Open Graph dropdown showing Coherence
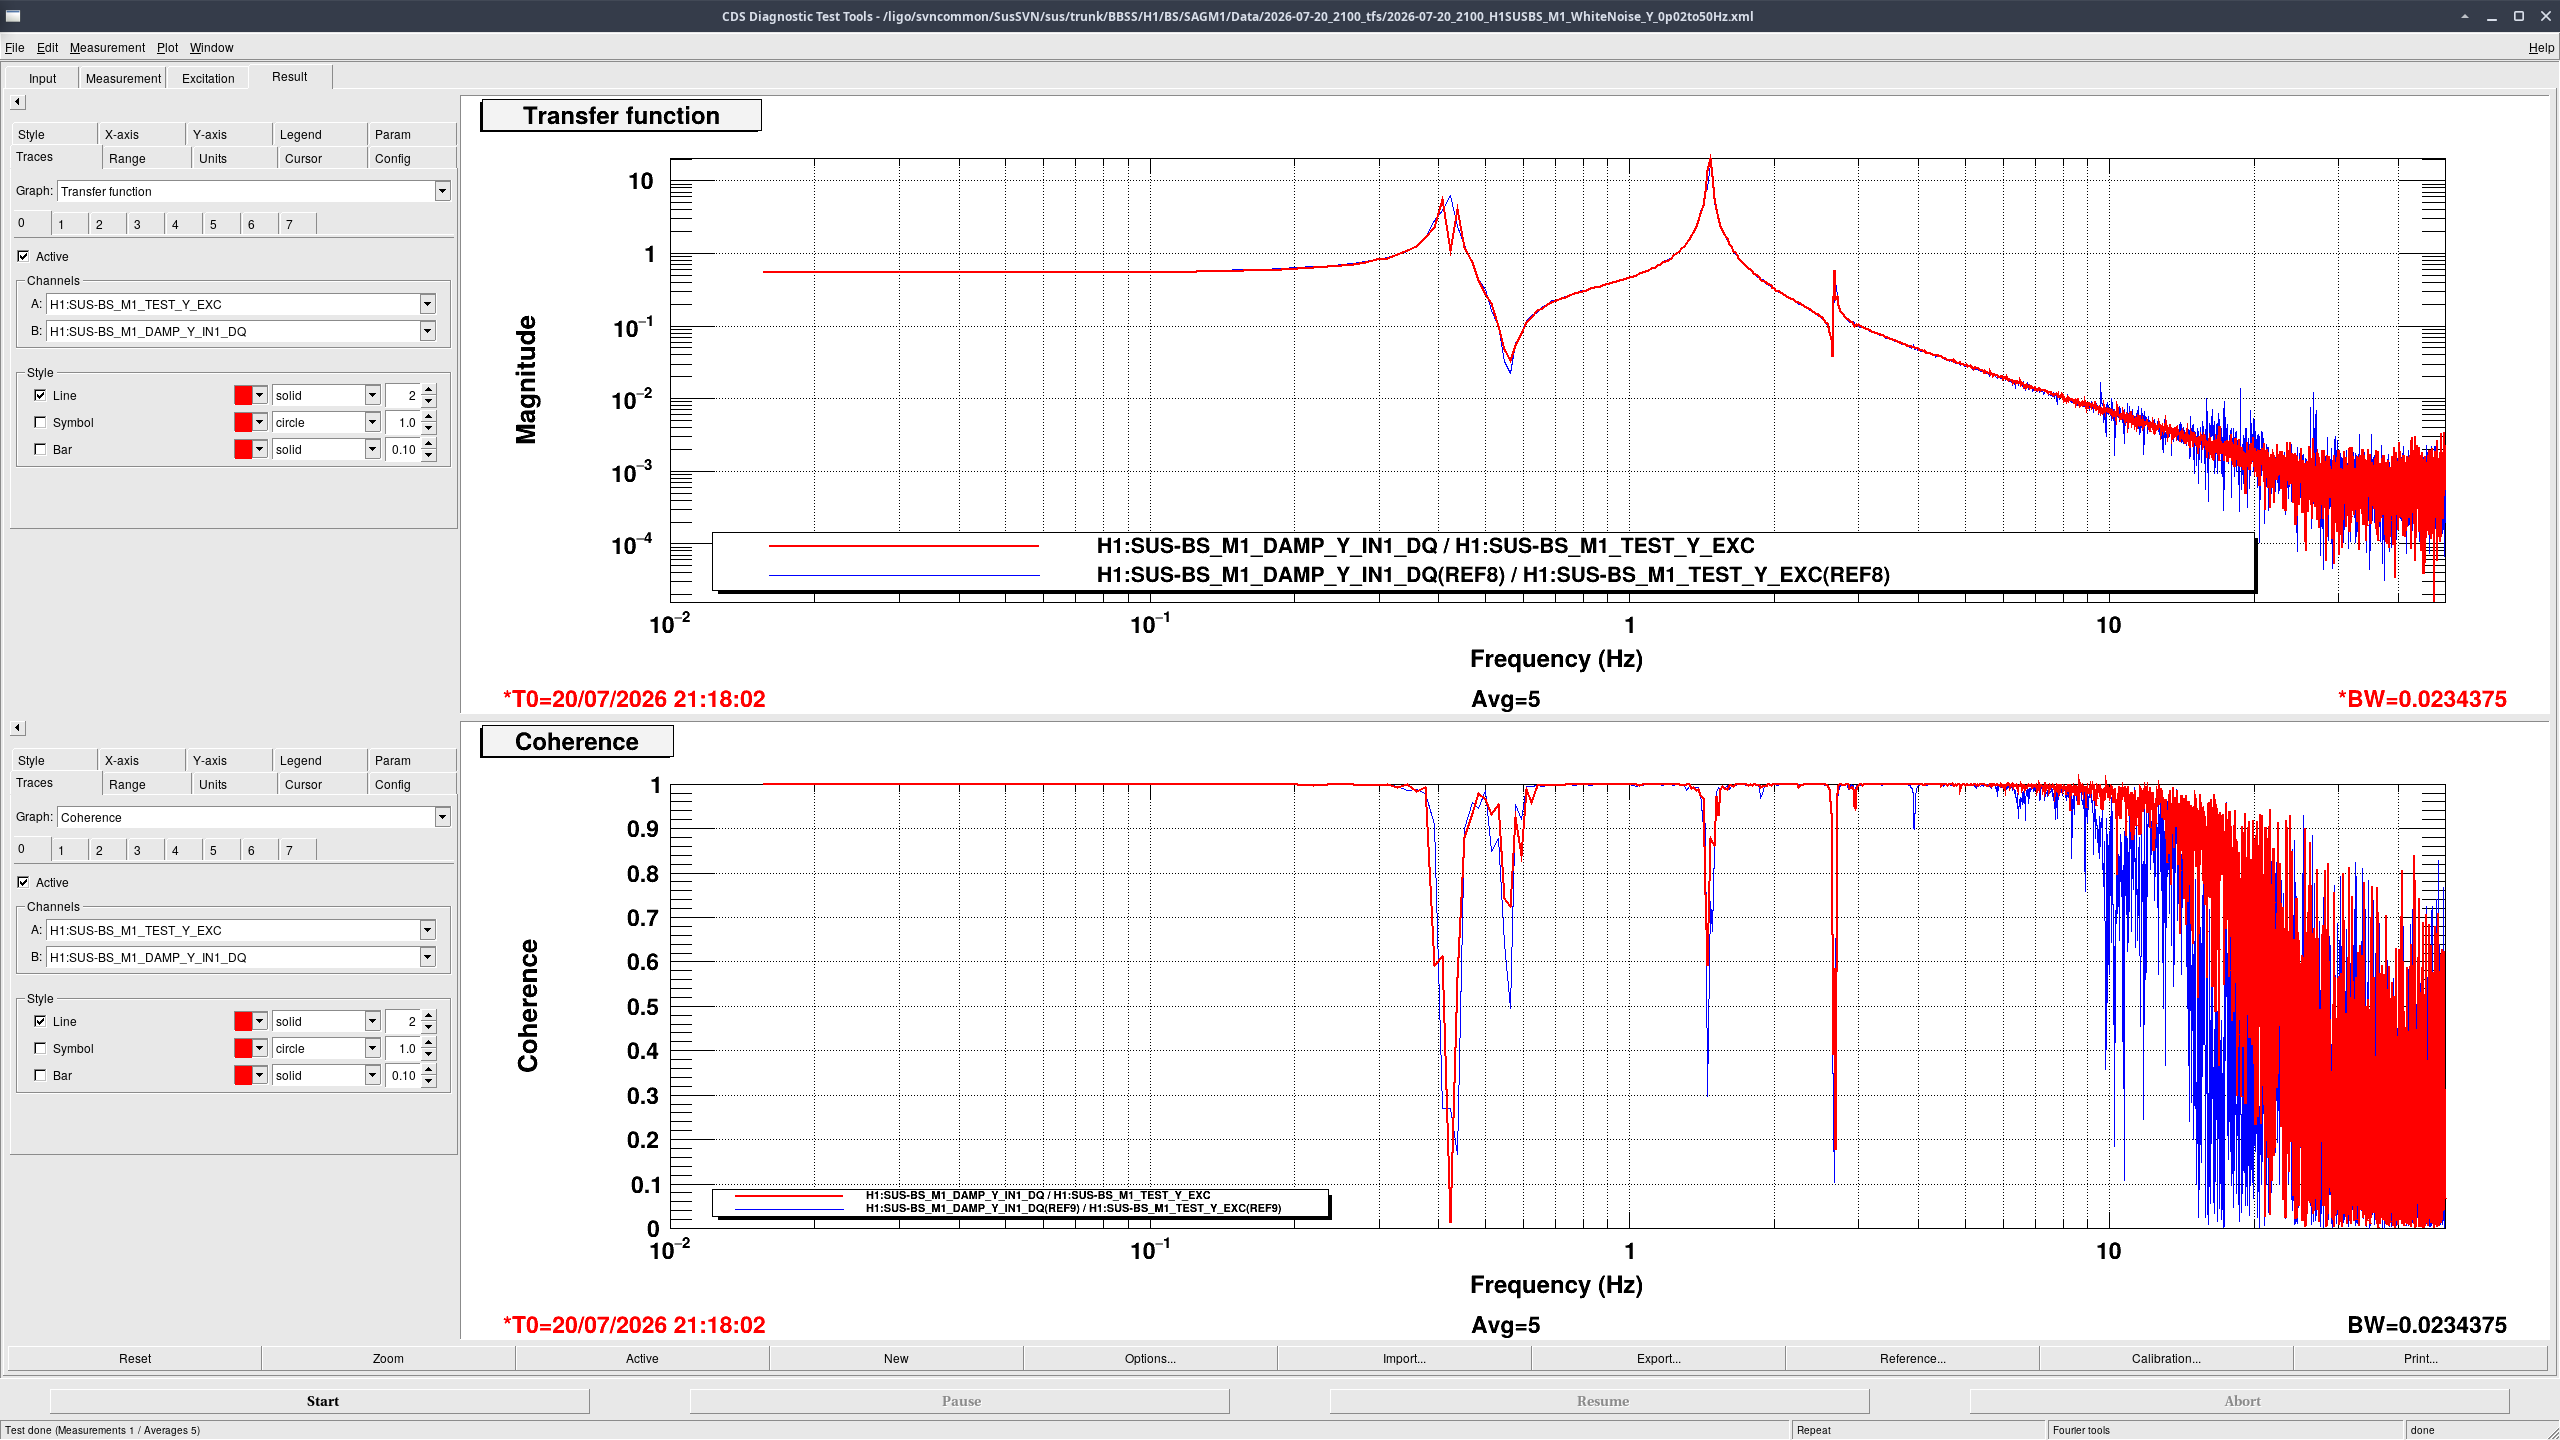 coord(442,817)
